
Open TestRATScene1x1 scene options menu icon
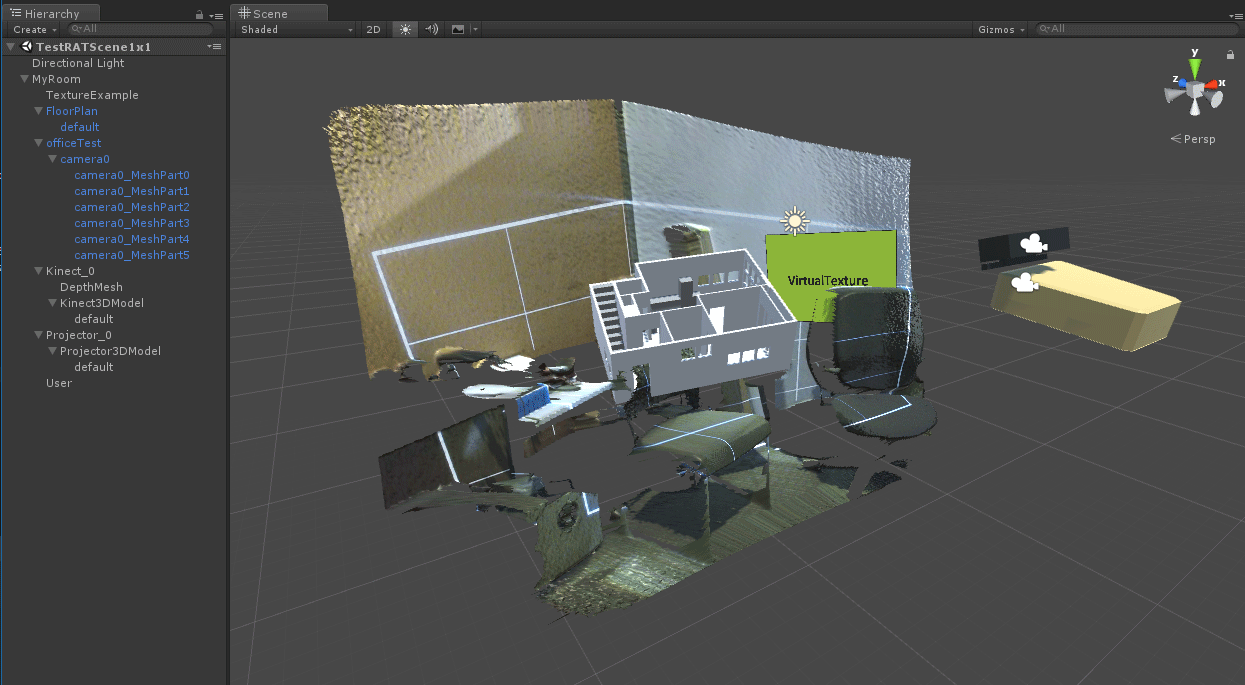click(x=214, y=47)
